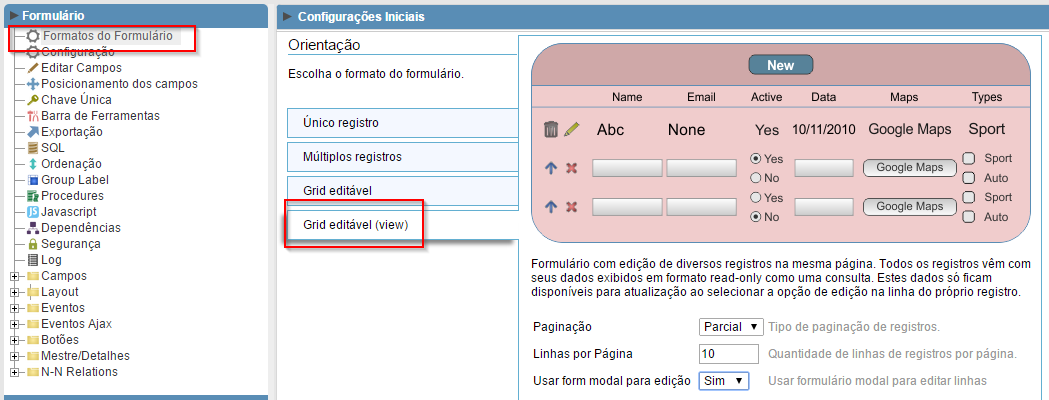Select the Yes radio in first editable row
1049x400 pixels.
point(756,159)
